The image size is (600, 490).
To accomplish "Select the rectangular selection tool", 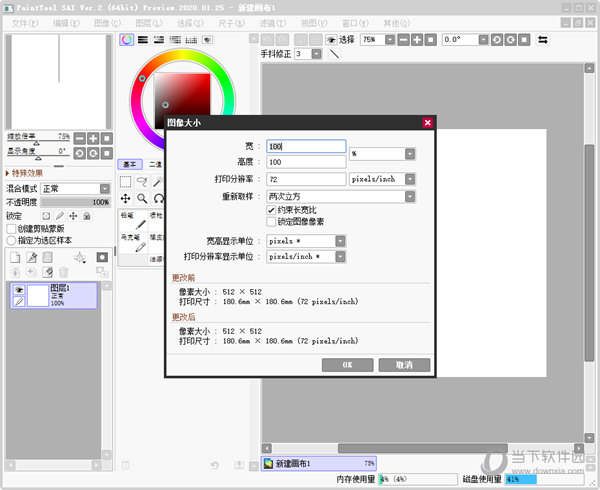I will coord(126,182).
